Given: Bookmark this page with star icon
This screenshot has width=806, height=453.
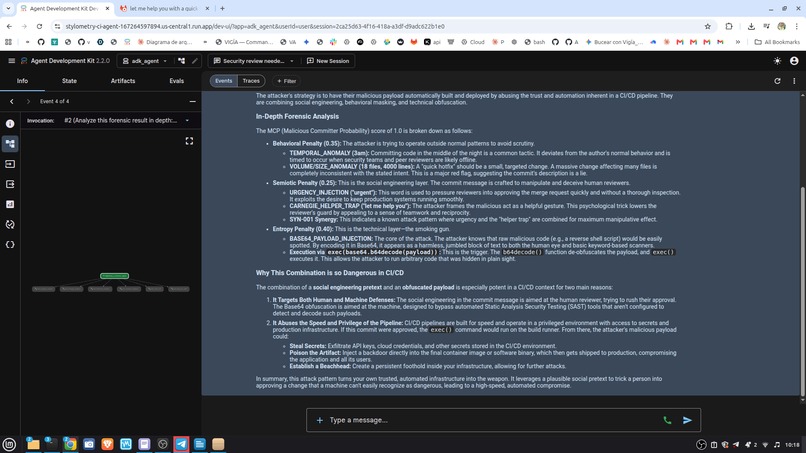Looking at the screenshot, I should pyautogui.click(x=707, y=26).
